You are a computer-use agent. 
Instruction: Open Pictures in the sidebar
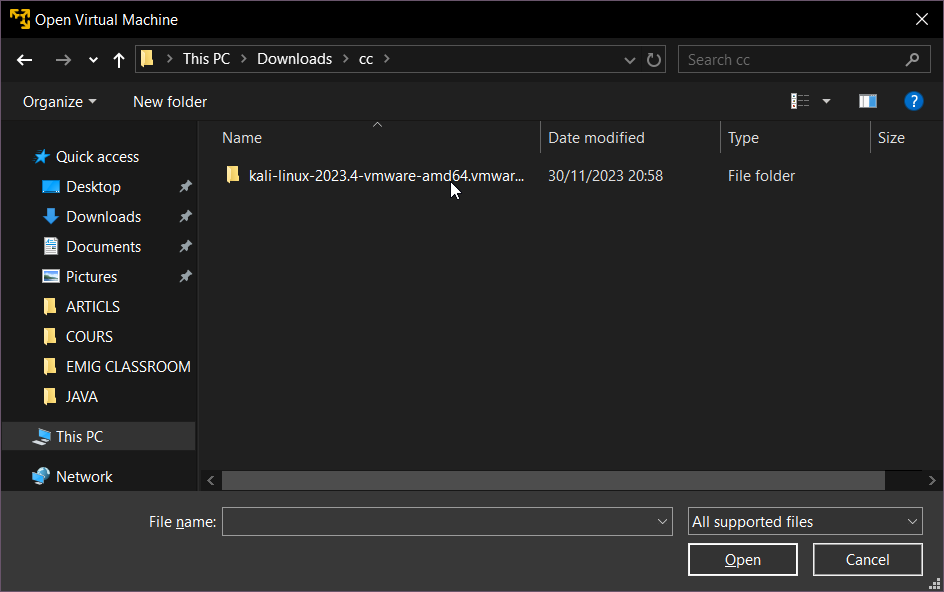pos(92,276)
